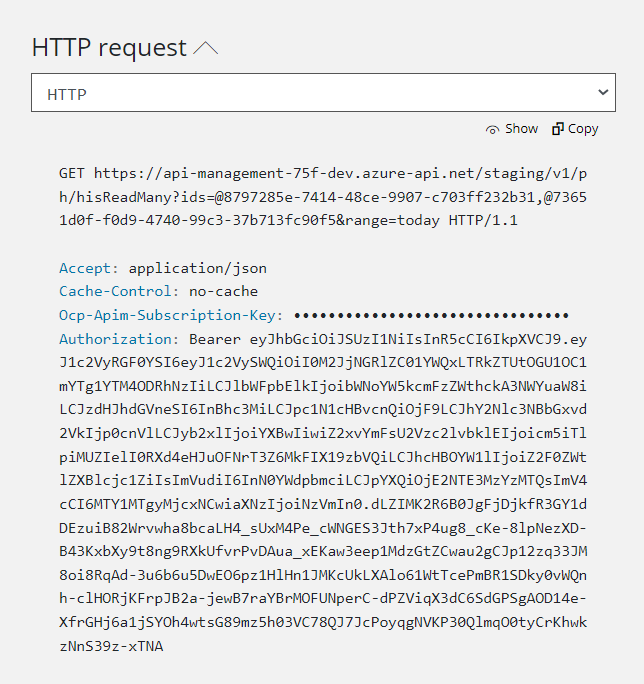
Task: Click the Ocp-Apim-Subscription-Key header name
Action: click(167, 315)
